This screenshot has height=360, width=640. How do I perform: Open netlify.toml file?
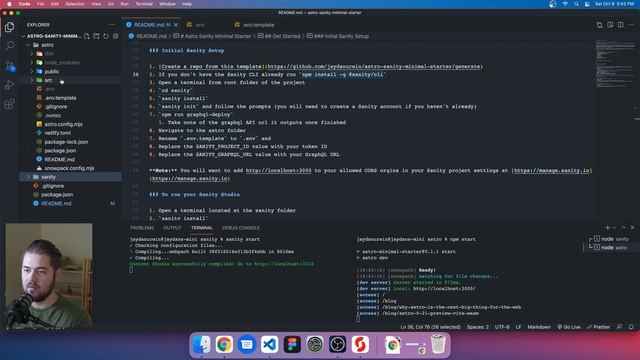click(58, 133)
